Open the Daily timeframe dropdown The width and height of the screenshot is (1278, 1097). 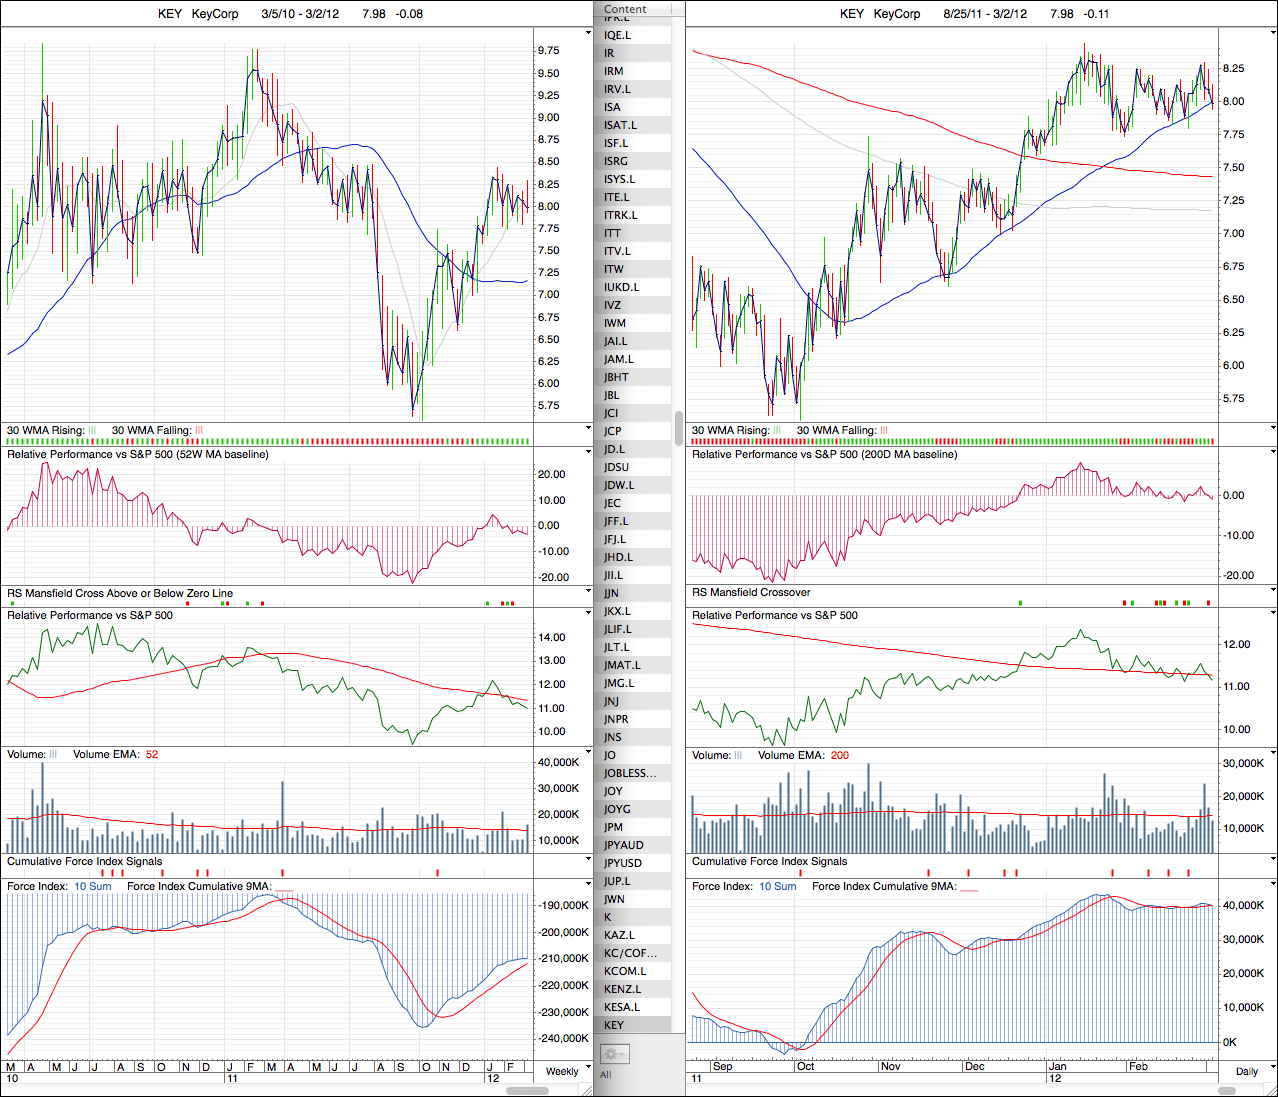pyautogui.click(x=1250, y=1071)
